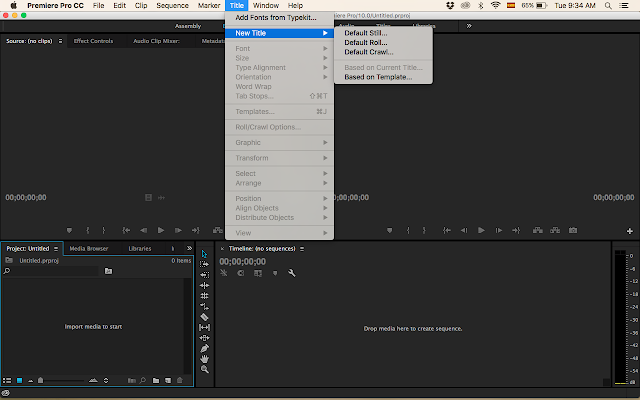Click Add Marker in Source monitor
This screenshot has width=640, height=400.
pyautogui.click(x=69, y=231)
